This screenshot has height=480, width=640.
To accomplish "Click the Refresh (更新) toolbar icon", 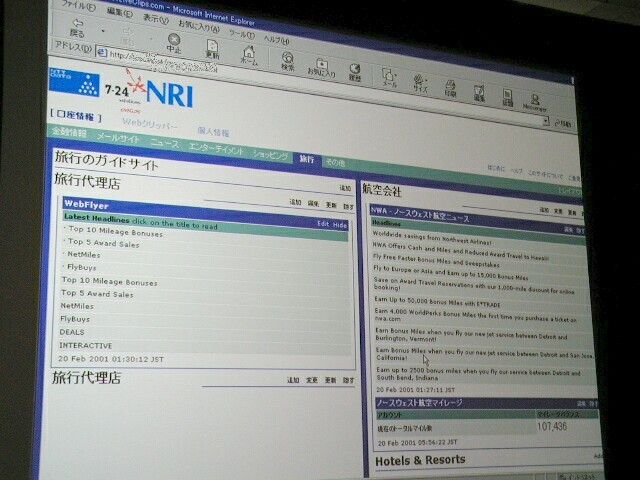I will click(212, 48).
